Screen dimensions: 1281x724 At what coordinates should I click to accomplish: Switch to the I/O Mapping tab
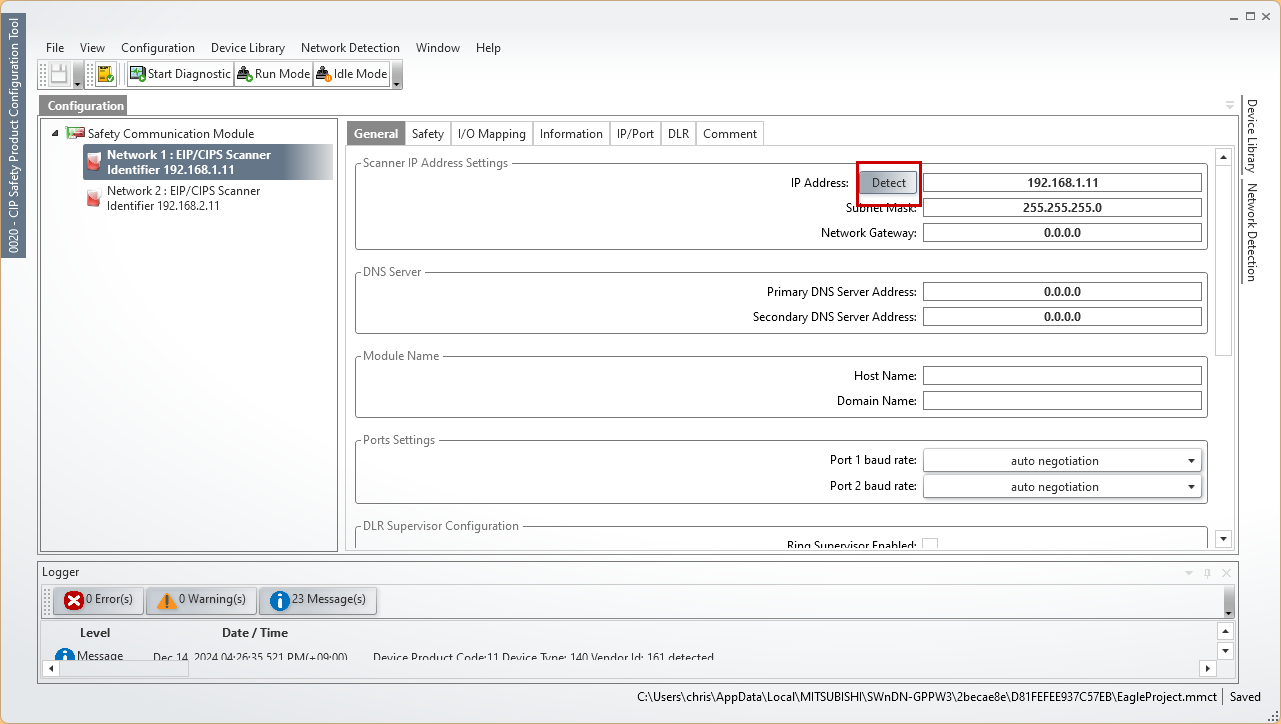[x=492, y=133]
